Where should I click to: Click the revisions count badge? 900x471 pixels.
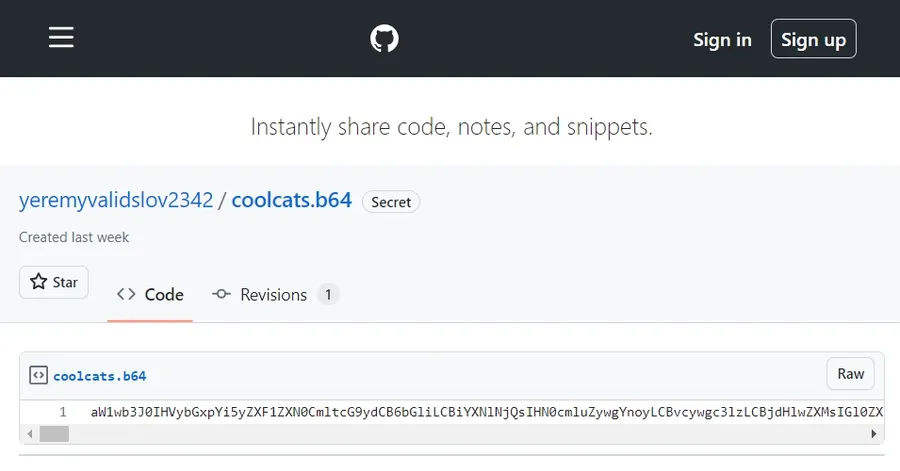(328, 295)
